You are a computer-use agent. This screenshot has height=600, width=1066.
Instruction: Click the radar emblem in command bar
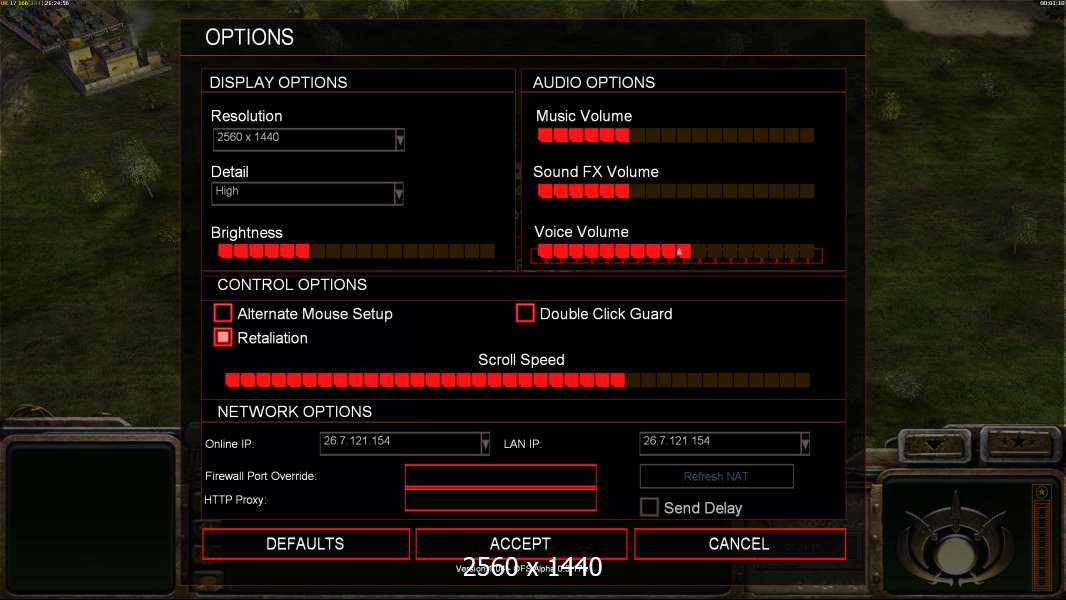click(x=957, y=544)
